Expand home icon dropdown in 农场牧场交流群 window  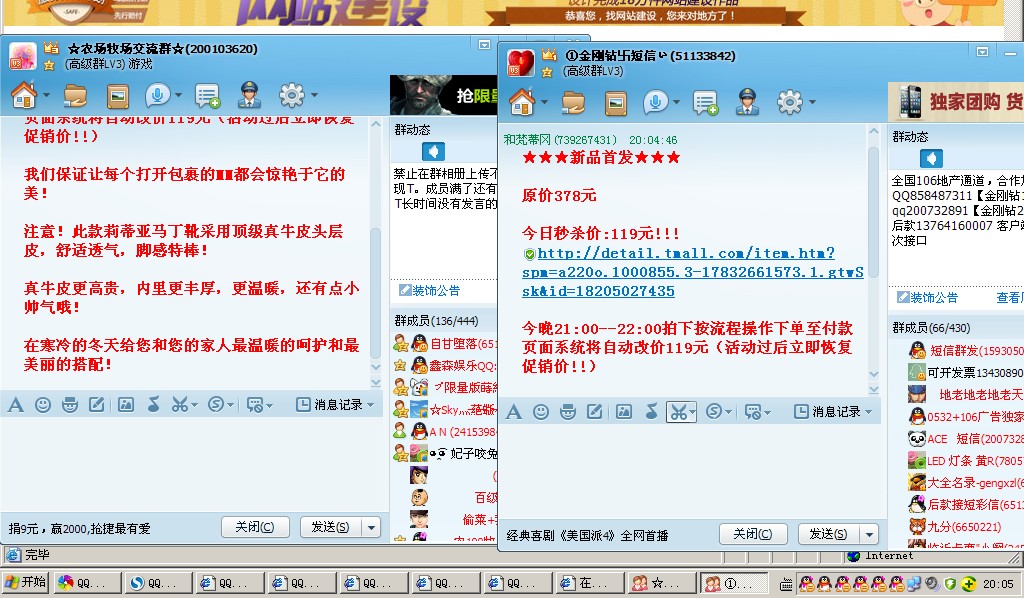pyautogui.click(x=46, y=95)
